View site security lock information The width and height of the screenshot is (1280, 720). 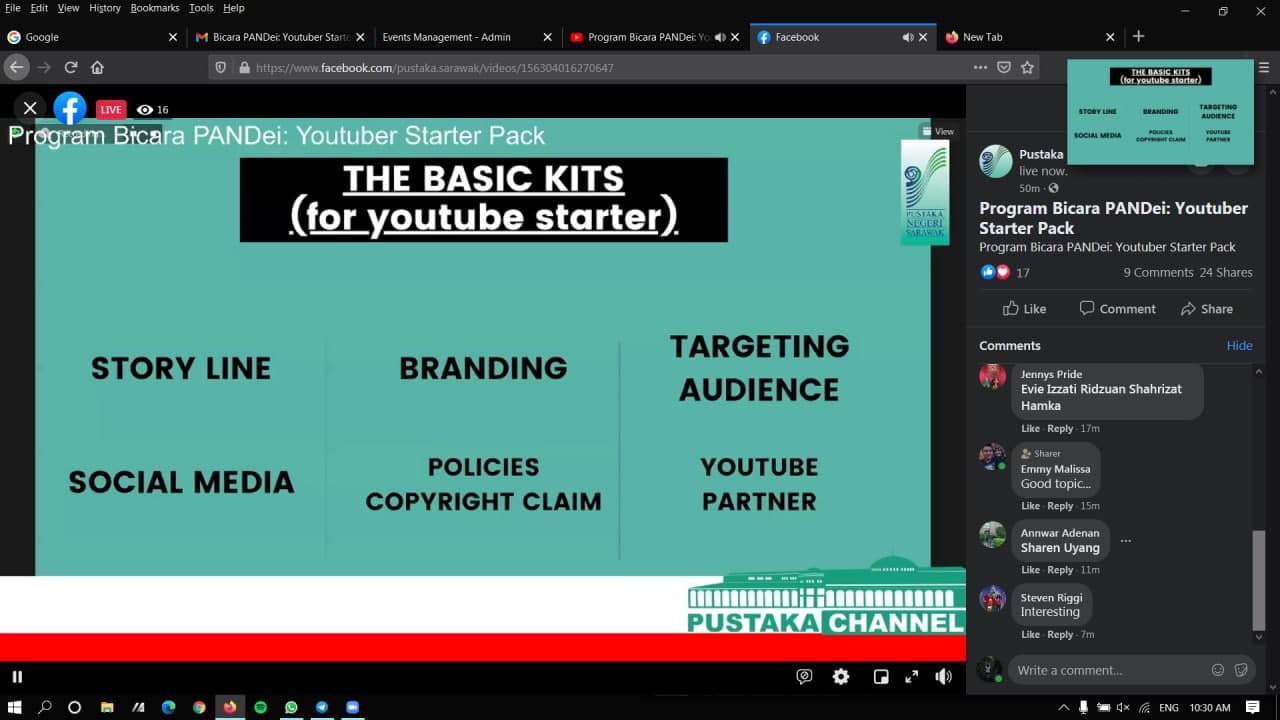tap(244, 68)
